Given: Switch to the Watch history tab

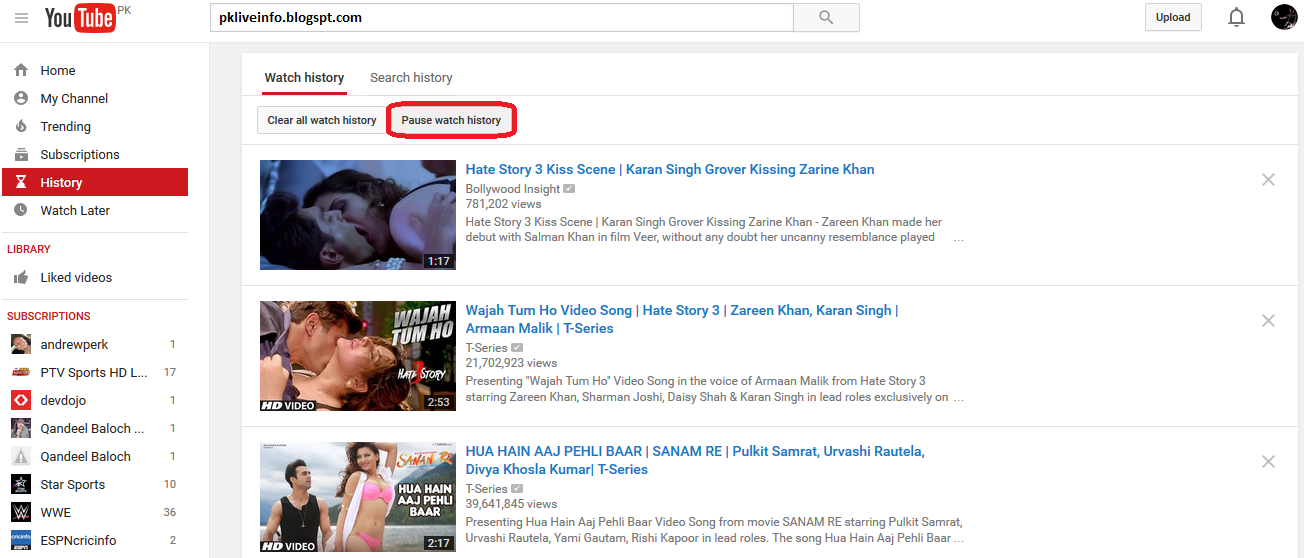Looking at the screenshot, I should pyautogui.click(x=304, y=77).
